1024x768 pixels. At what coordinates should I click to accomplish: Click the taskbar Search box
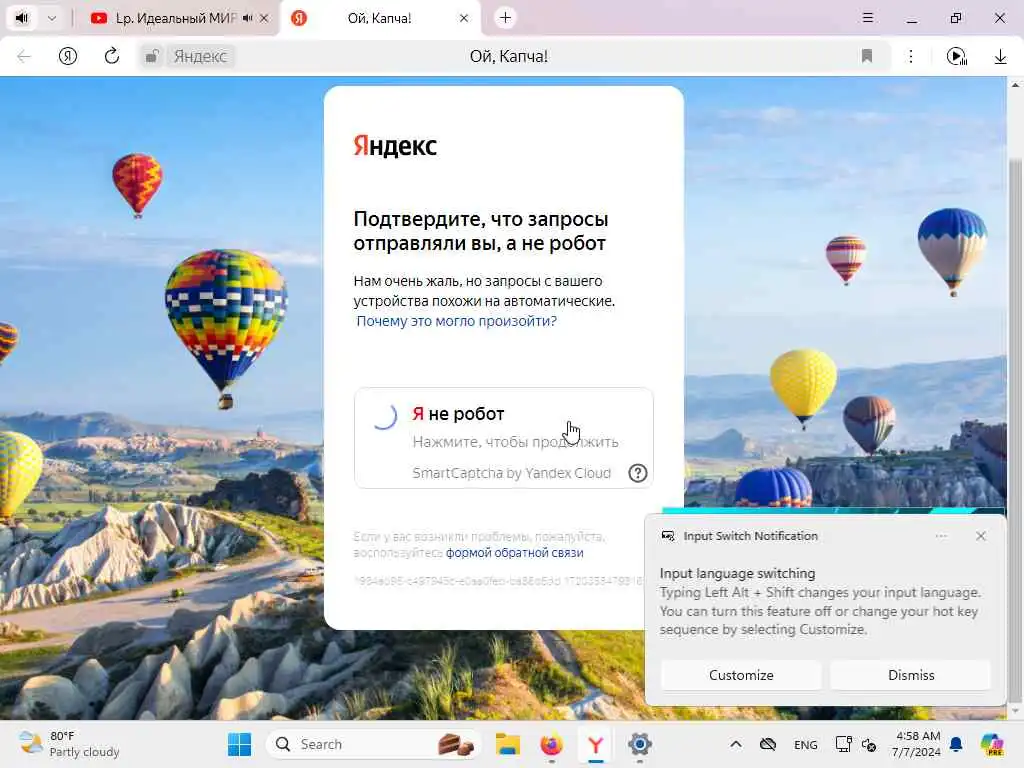374,744
